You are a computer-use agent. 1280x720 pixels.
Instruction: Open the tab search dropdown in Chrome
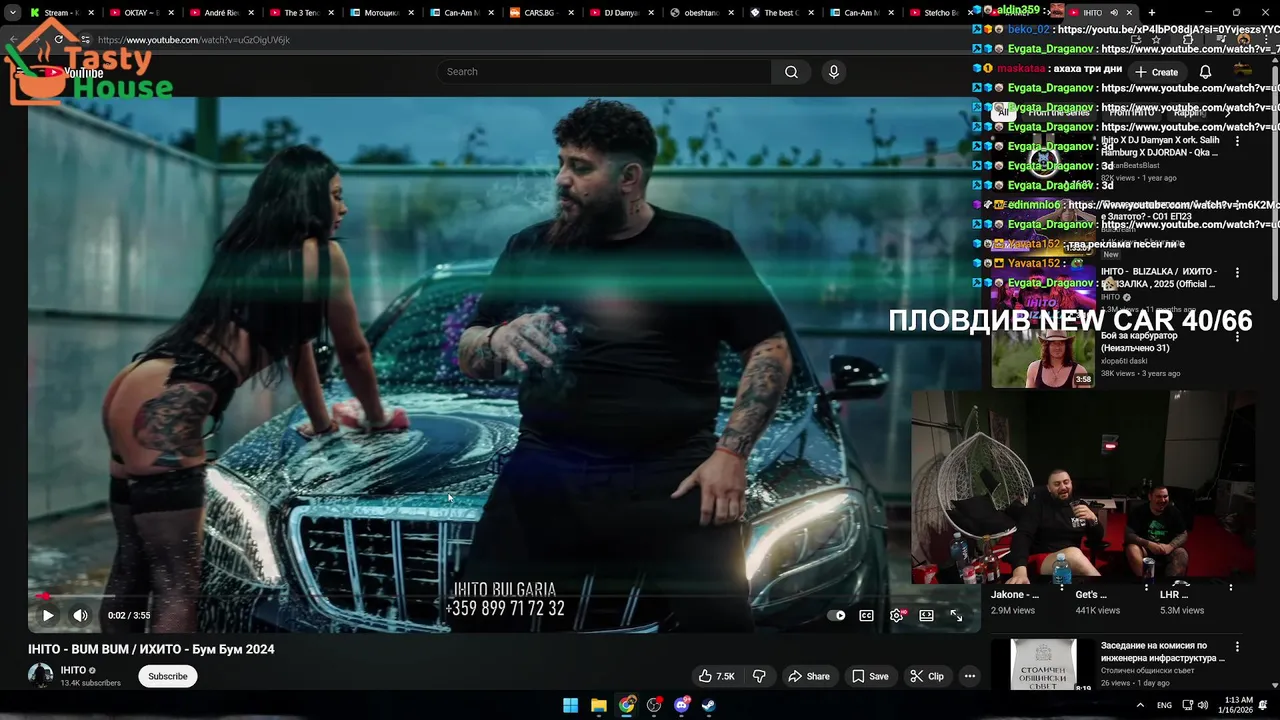pyautogui.click(x=13, y=13)
